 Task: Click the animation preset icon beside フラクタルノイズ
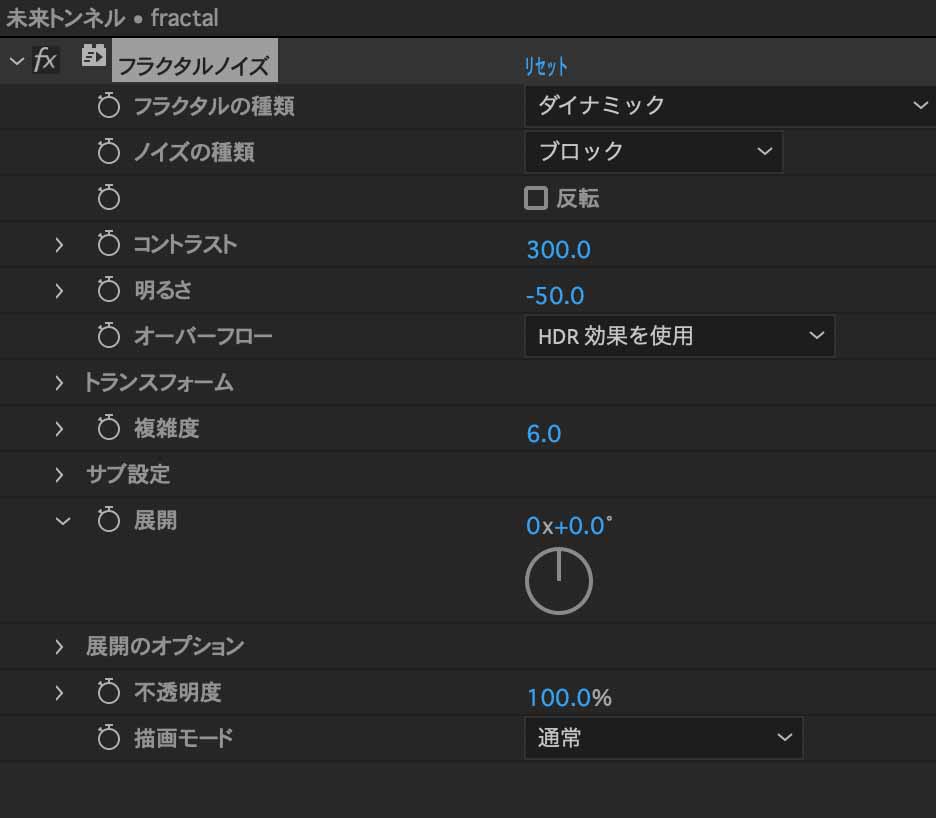click(93, 56)
